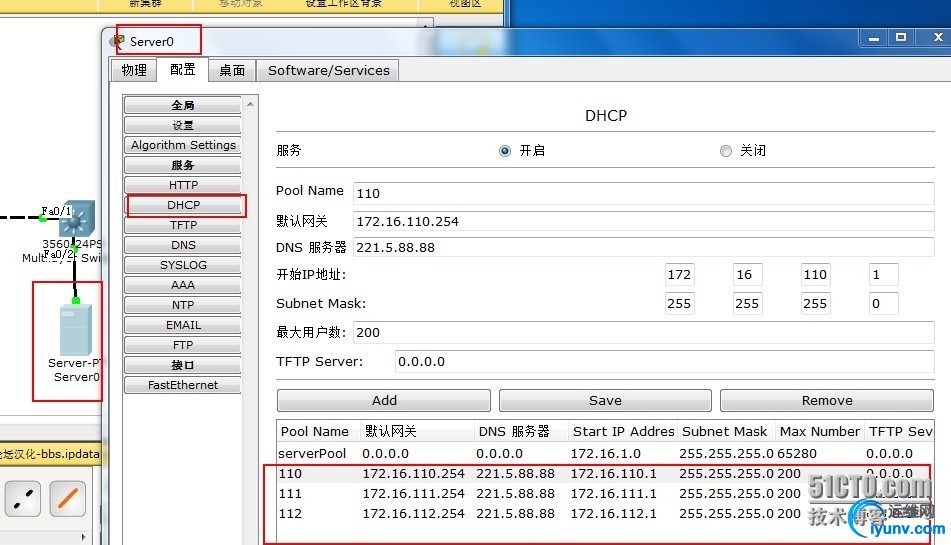Focus the Pool Name input field
Image resolution: width=951 pixels, height=545 pixels.
coord(644,193)
